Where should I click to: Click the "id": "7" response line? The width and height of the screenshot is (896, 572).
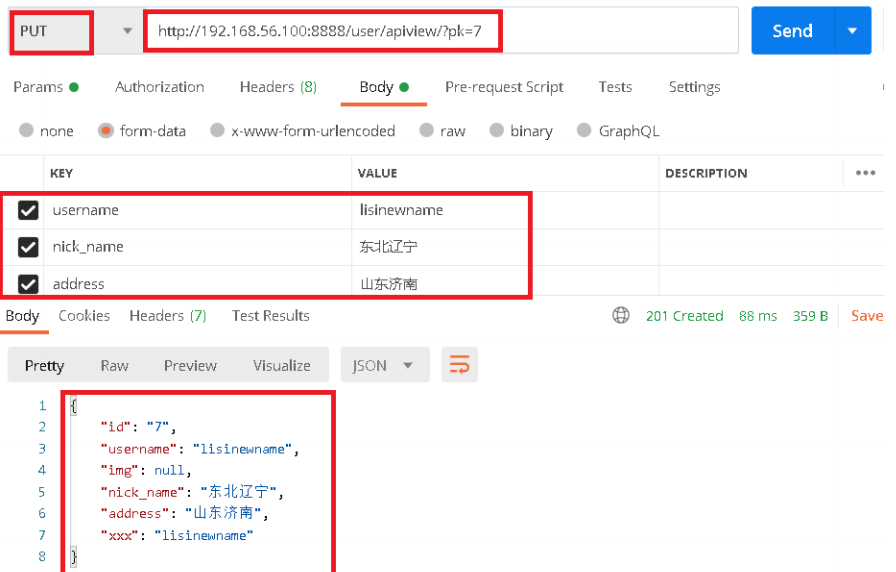(x=138, y=427)
